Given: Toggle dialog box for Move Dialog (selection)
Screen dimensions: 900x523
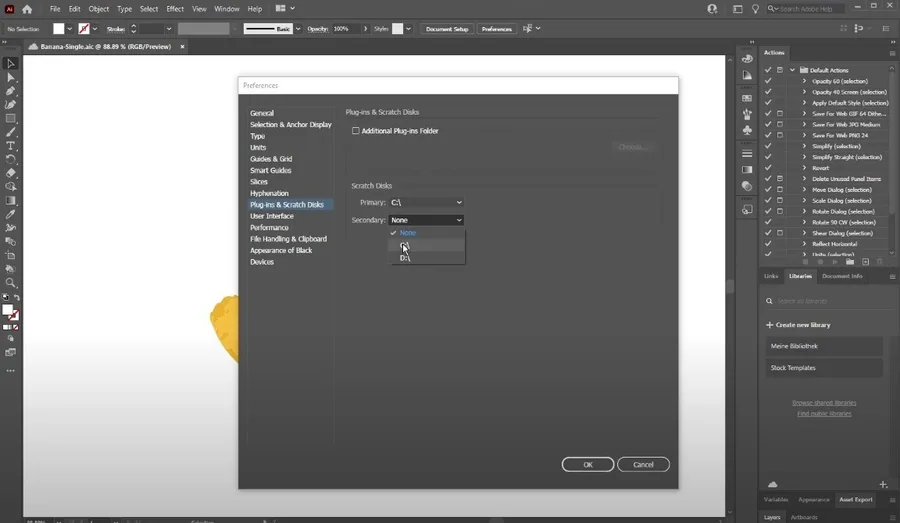Looking at the screenshot, I should click(779, 189).
